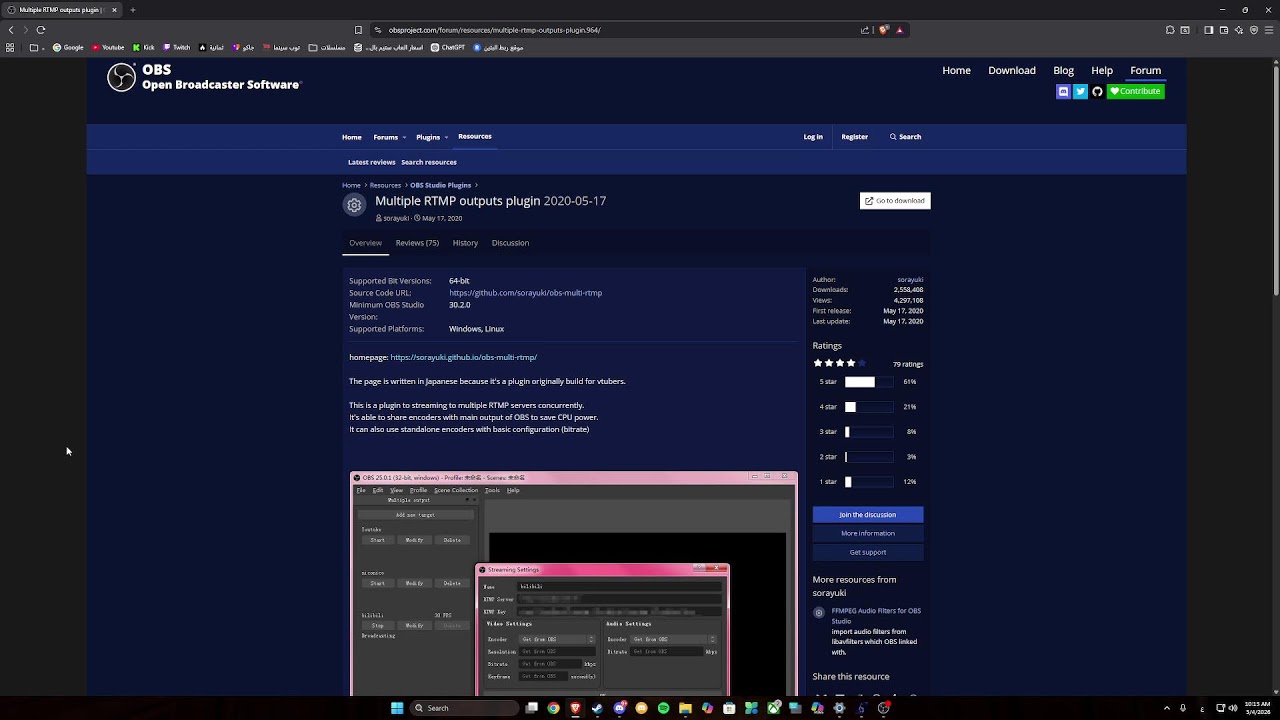1280x720 pixels.
Task: Select the Overview tab
Action: coord(365,243)
